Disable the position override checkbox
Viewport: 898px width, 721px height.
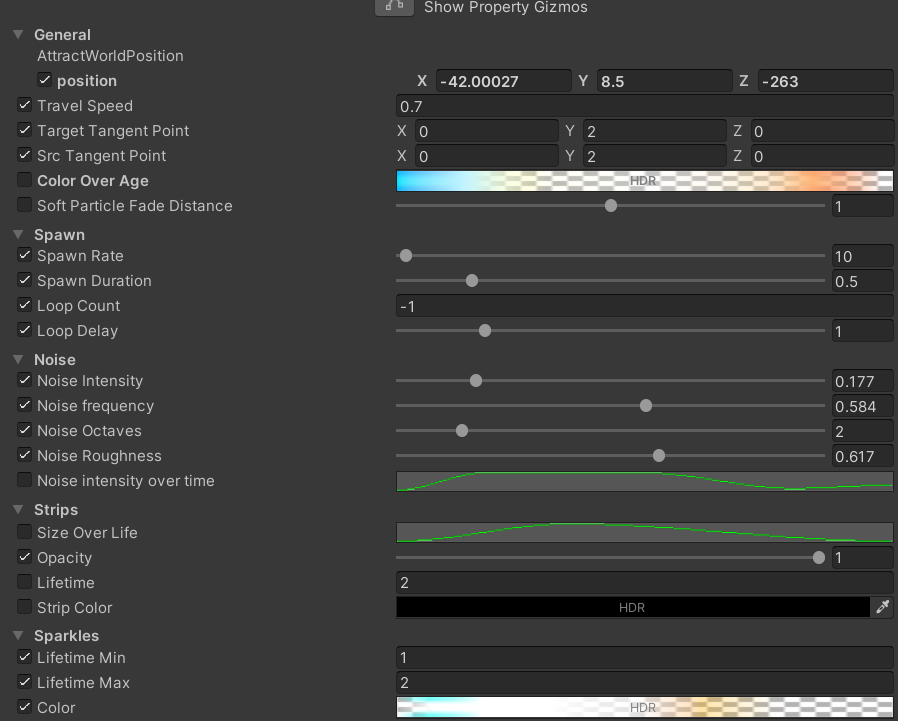point(45,80)
